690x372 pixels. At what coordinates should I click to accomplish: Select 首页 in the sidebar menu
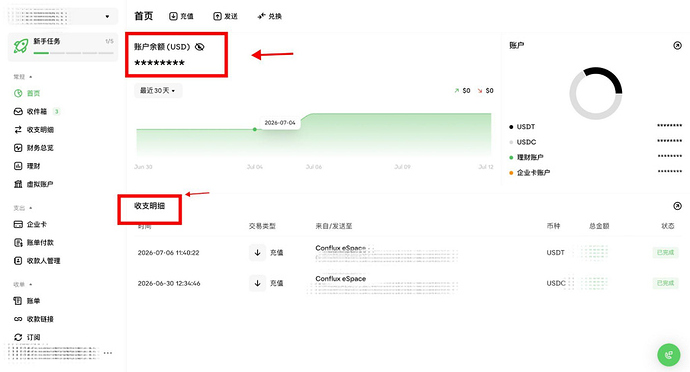[x=27, y=93]
